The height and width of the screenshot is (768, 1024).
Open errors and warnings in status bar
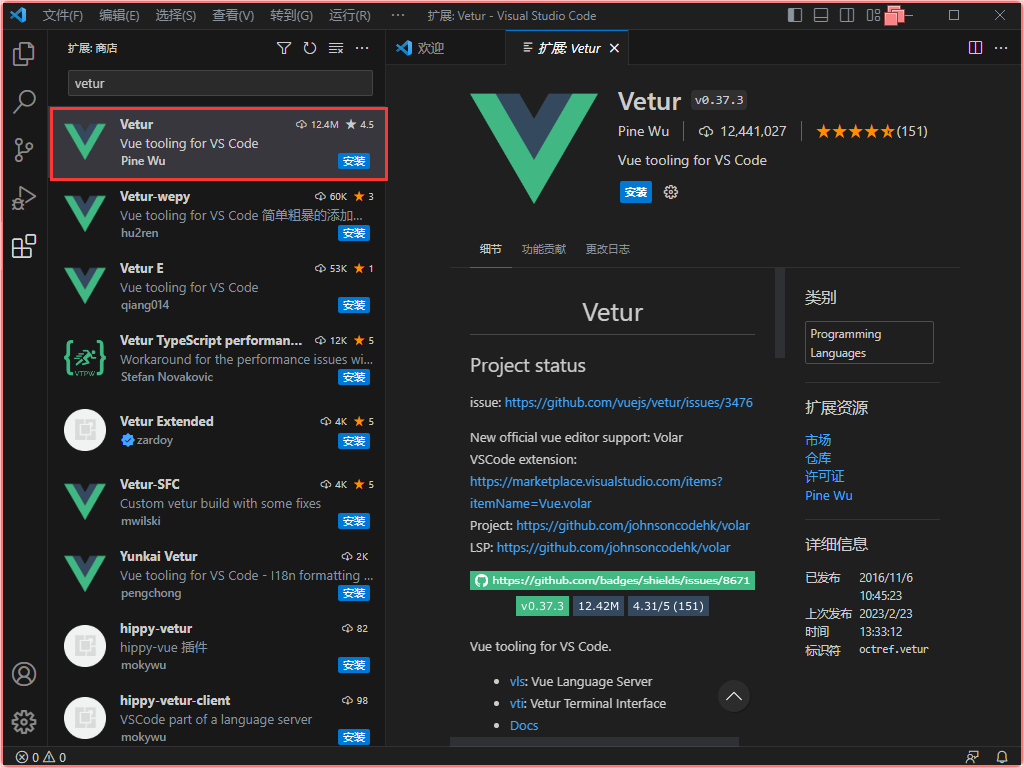pyautogui.click(x=41, y=757)
